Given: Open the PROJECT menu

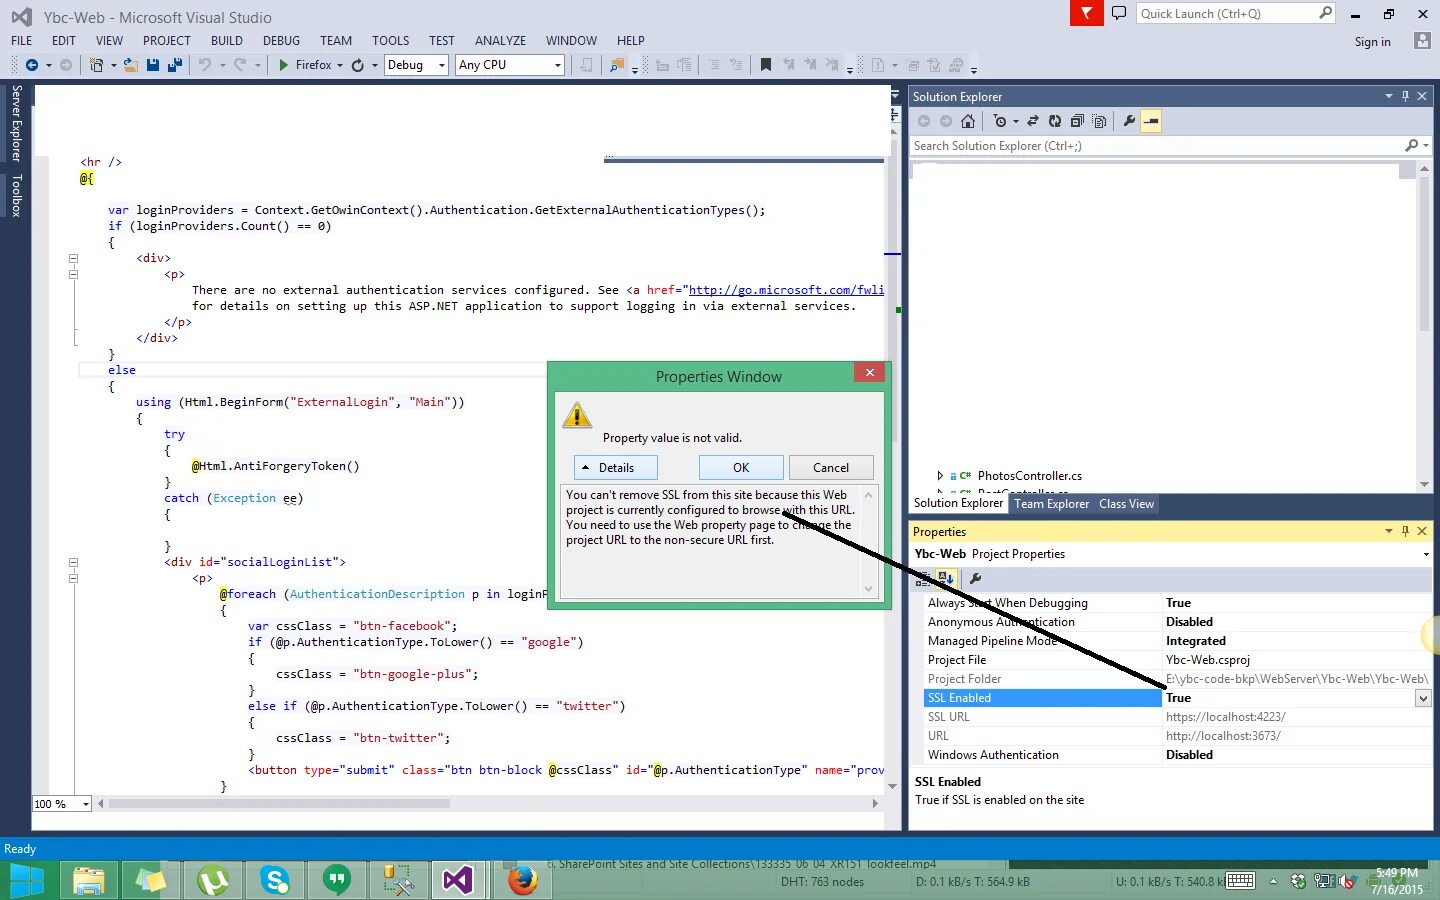Looking at the screenshot, I should (x=166, y=41).
